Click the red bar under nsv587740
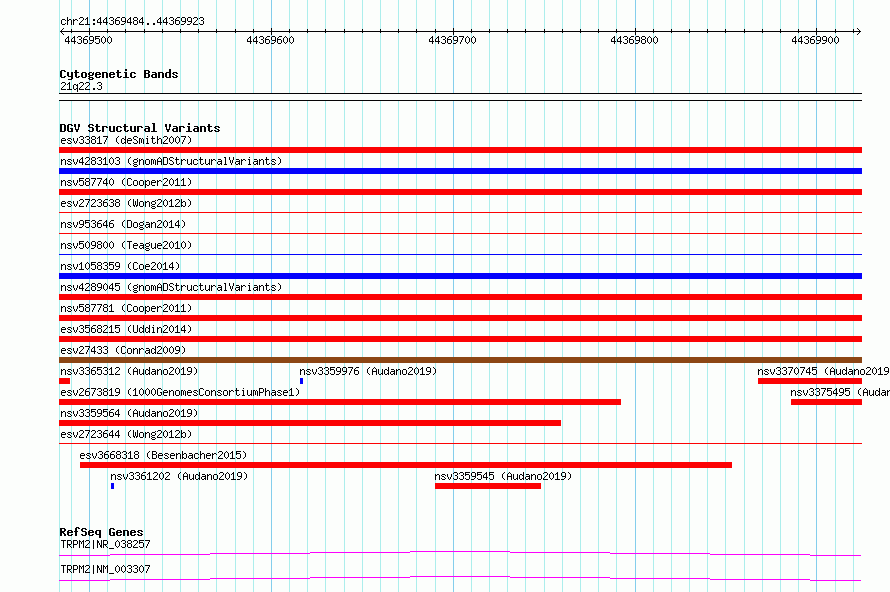The image size is (890, 592). (x=460, y=192)
